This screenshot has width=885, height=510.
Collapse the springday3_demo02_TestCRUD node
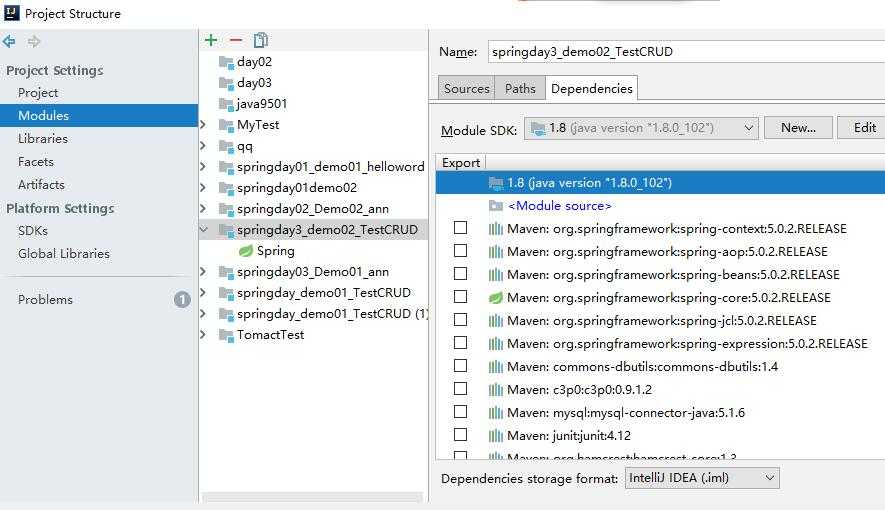click(204, 230)
